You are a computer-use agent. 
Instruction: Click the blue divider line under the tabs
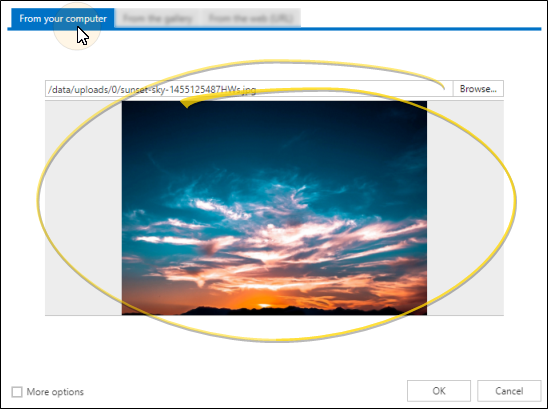click(274, 29)
